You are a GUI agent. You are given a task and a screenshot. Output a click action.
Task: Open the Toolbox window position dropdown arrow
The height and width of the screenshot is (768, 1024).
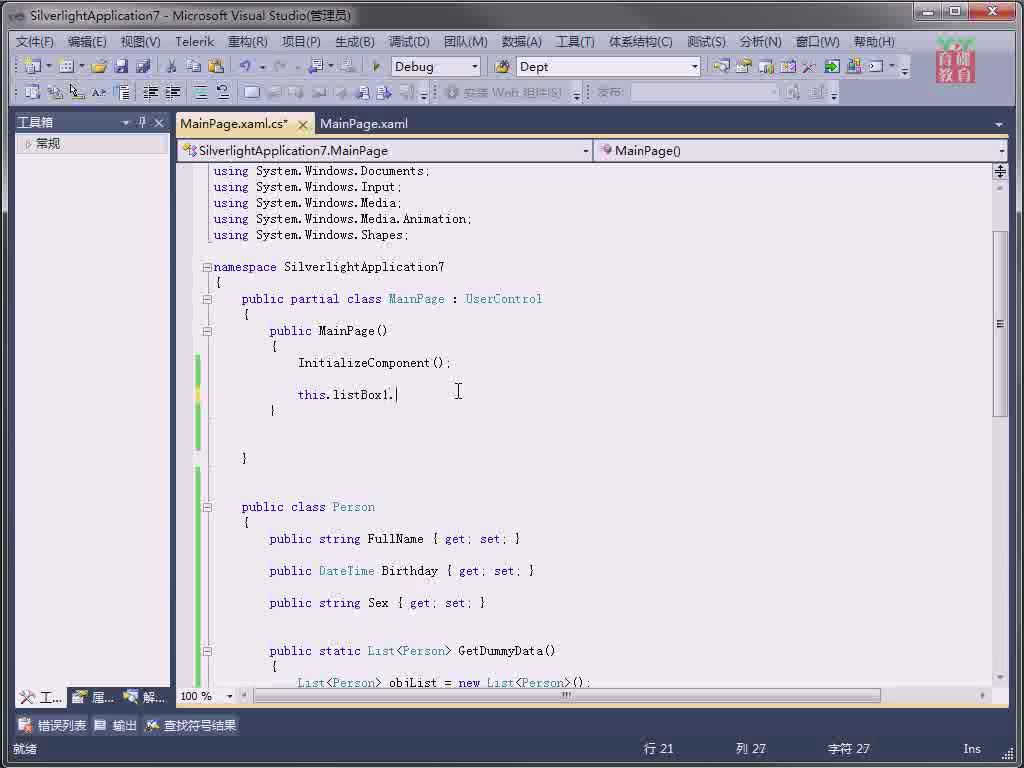[125, 123]
